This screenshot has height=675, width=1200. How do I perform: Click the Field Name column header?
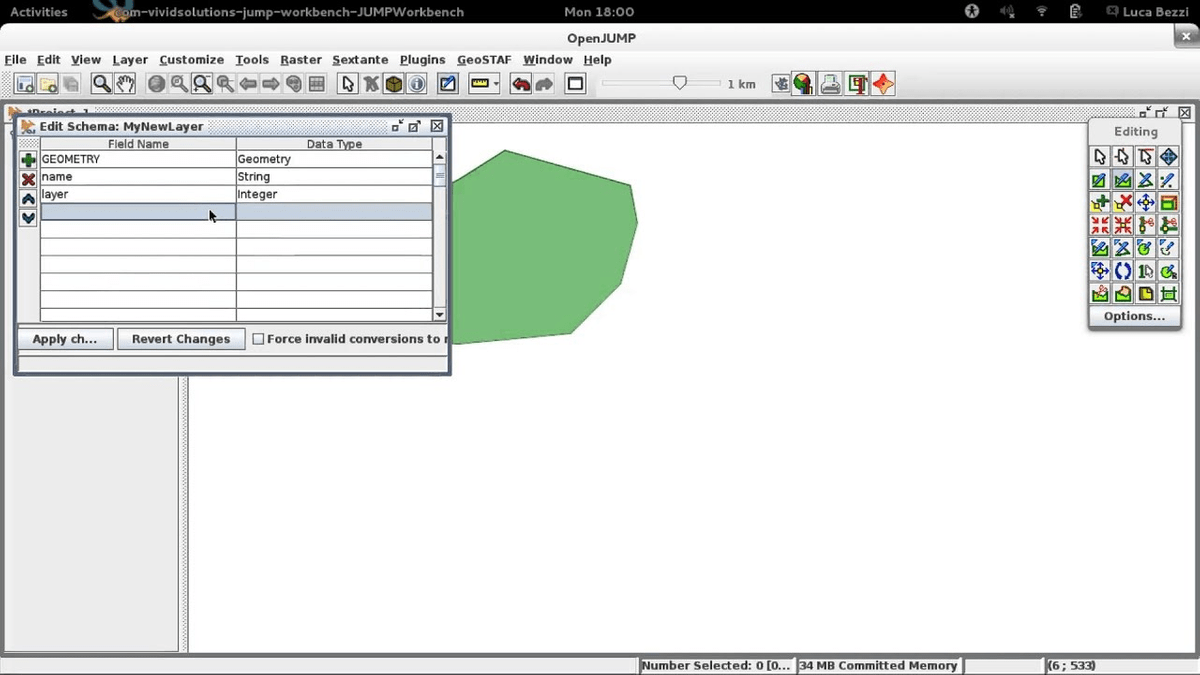pos(138,144)
